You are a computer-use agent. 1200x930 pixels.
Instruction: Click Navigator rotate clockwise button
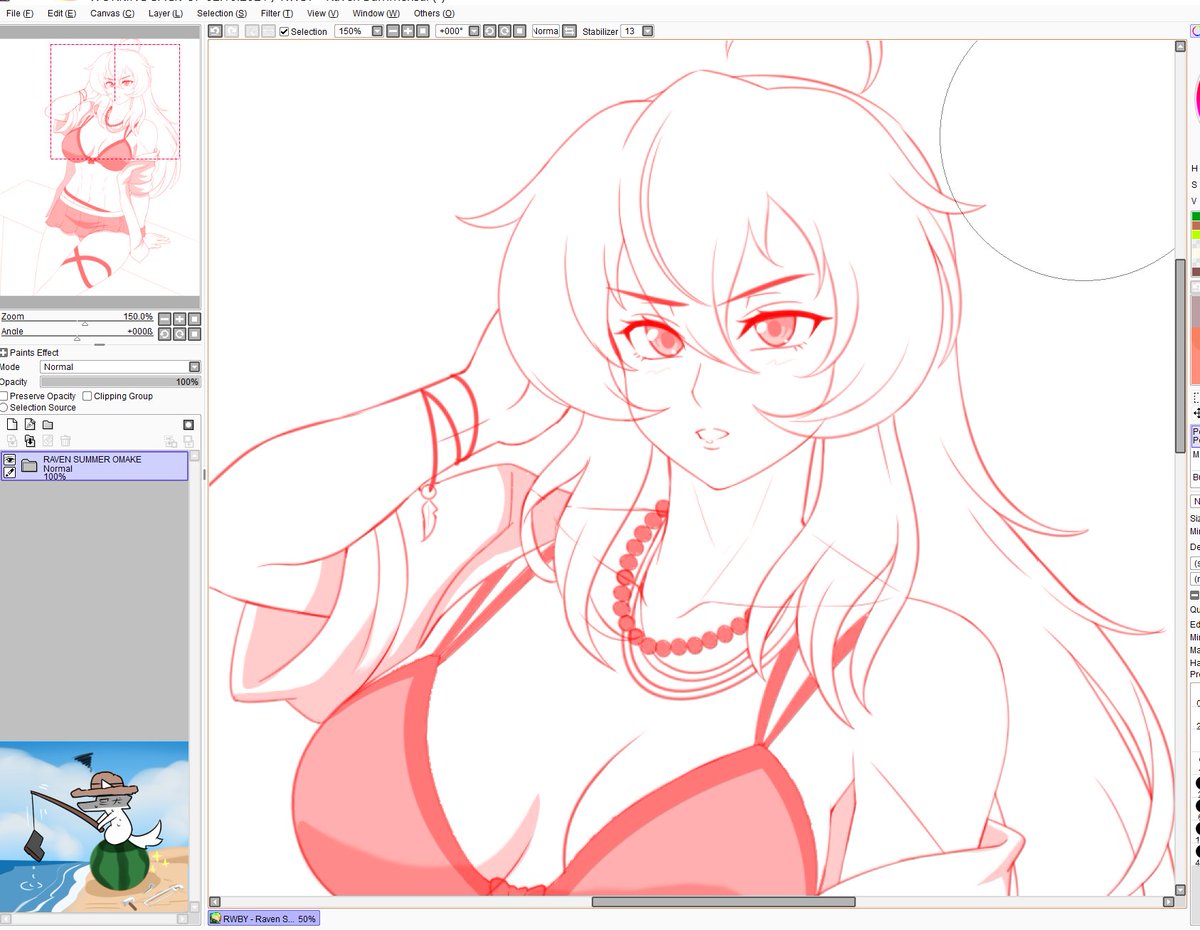point(179,334)
